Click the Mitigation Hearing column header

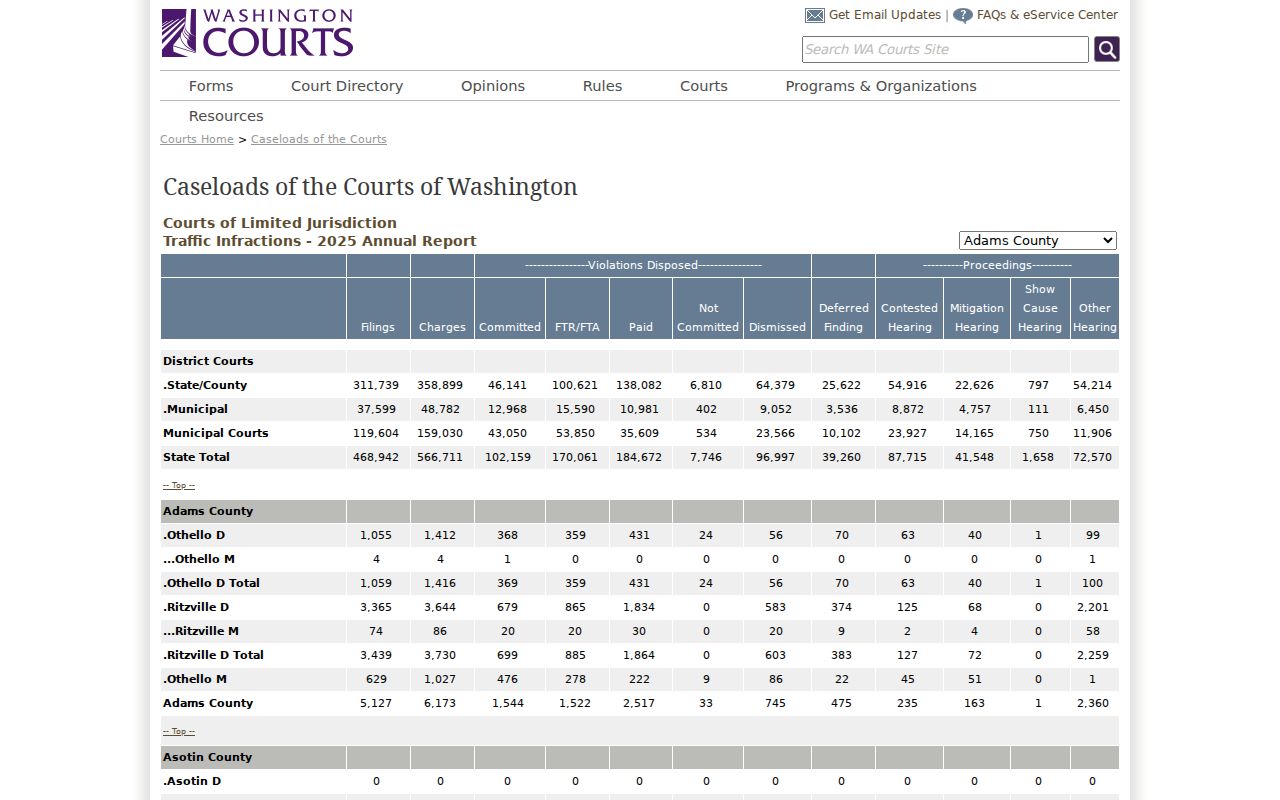tap(977, 318)
